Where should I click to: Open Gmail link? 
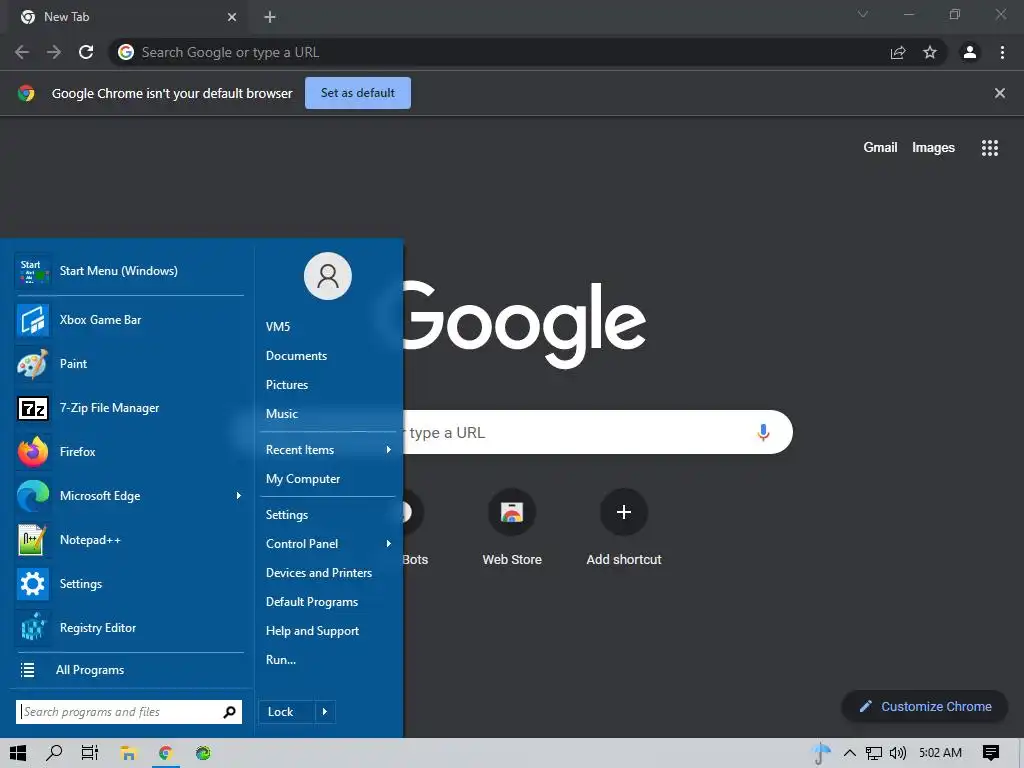(880, 148)
